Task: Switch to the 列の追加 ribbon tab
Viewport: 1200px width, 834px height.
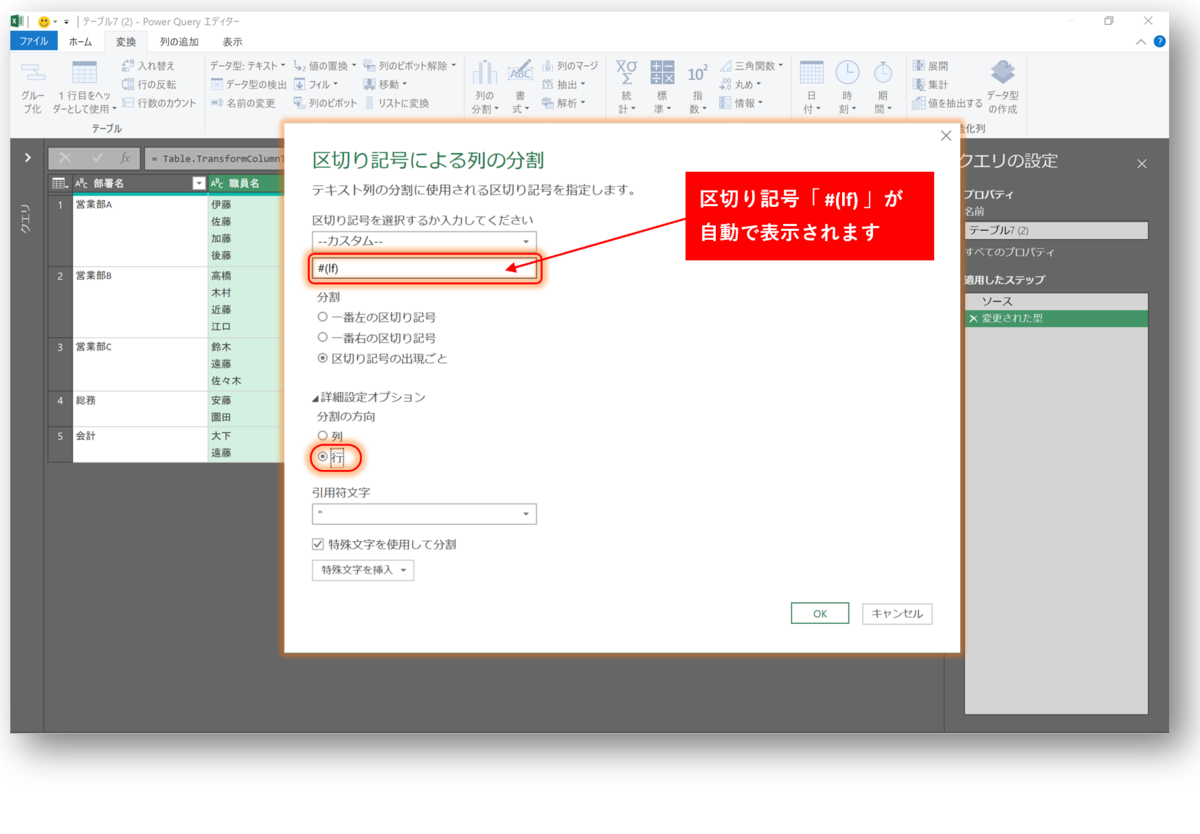Action: pyautogui.click(x=179, y=42)
